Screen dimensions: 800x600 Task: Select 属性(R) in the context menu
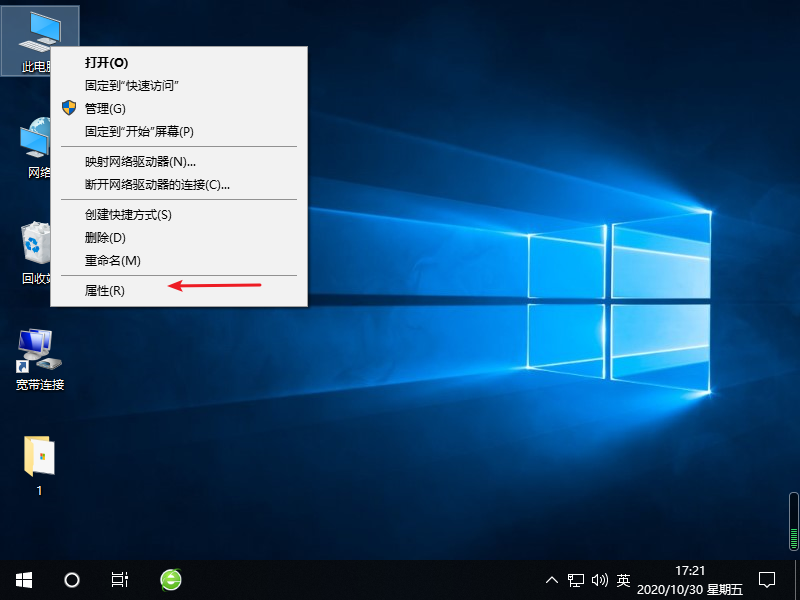tap(104, 290)
